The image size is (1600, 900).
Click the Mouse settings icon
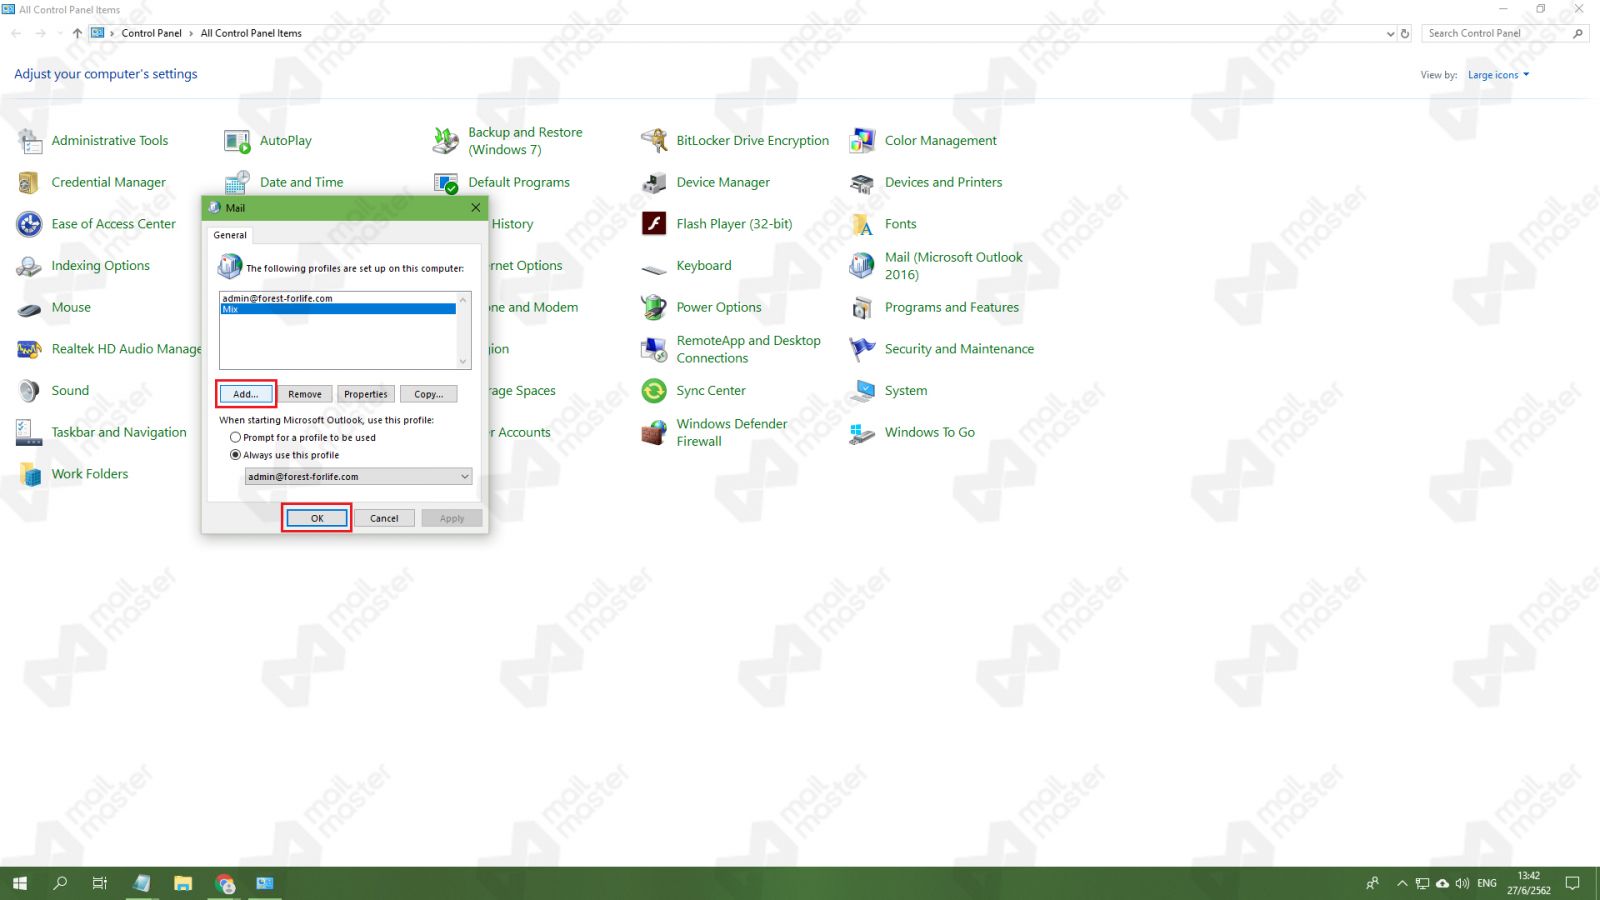30,308
